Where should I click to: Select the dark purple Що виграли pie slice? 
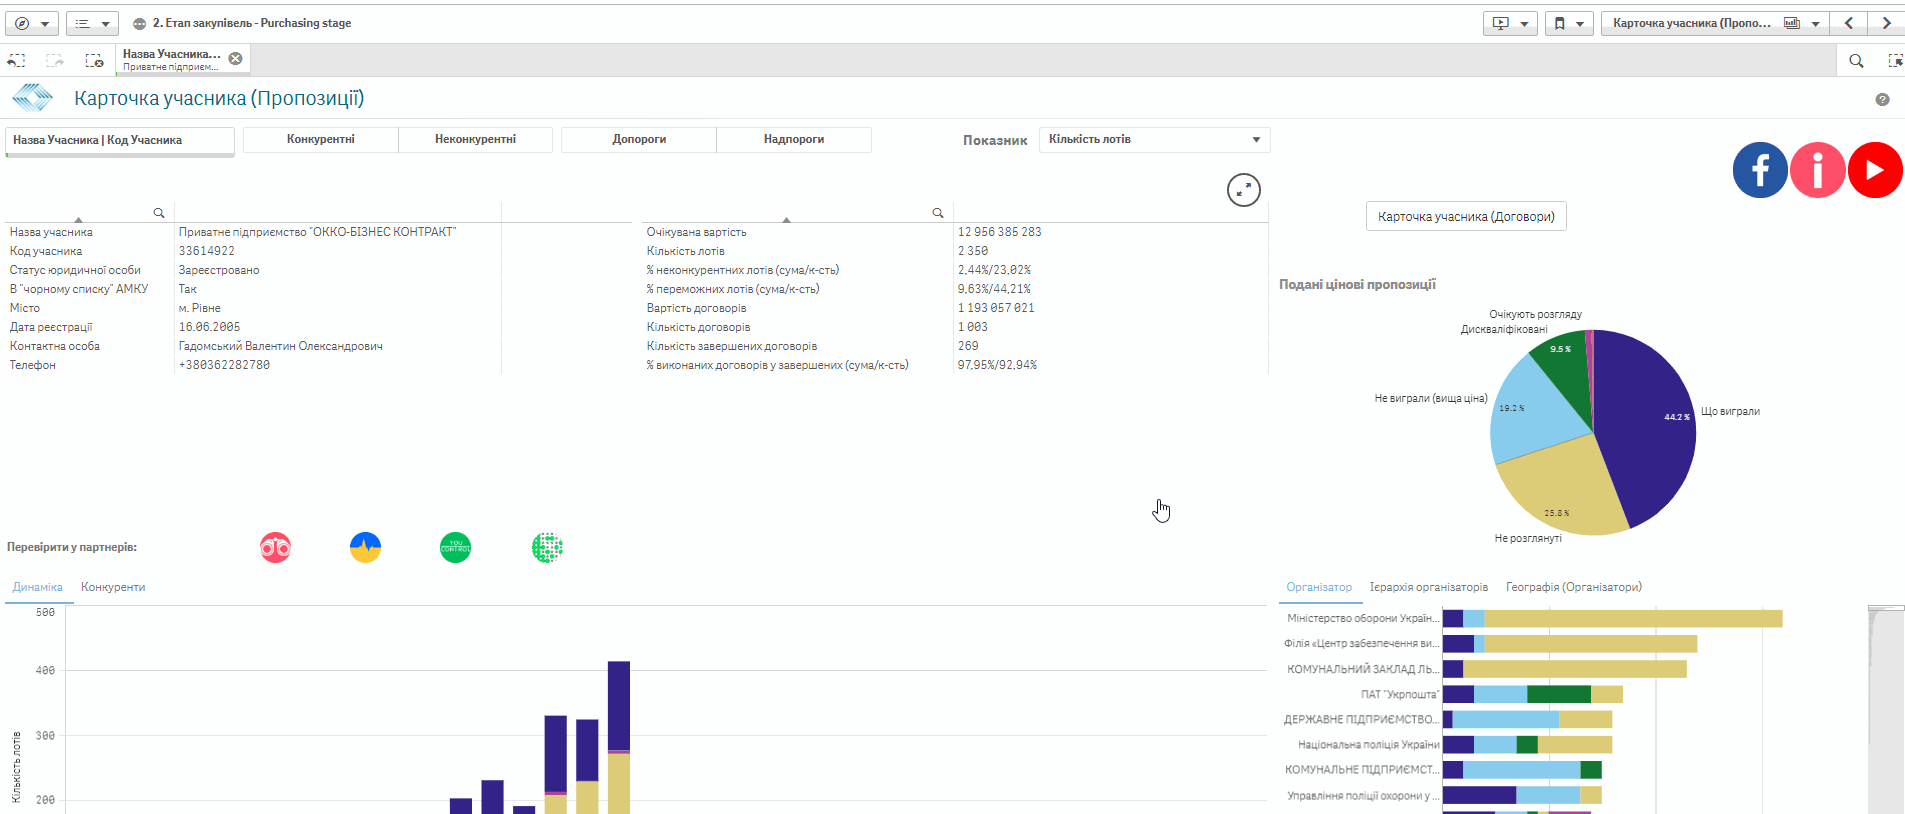(1645, 430)
